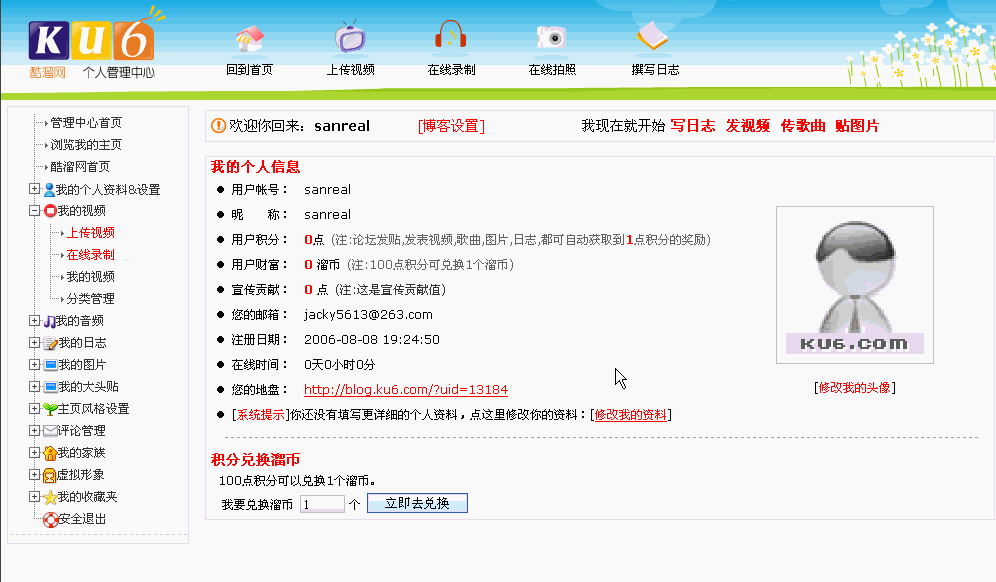996x582 pixels.
Task: Open 酷溜网首页 in the sidebar
Action: pyautogui.click(x=80, y=167)
